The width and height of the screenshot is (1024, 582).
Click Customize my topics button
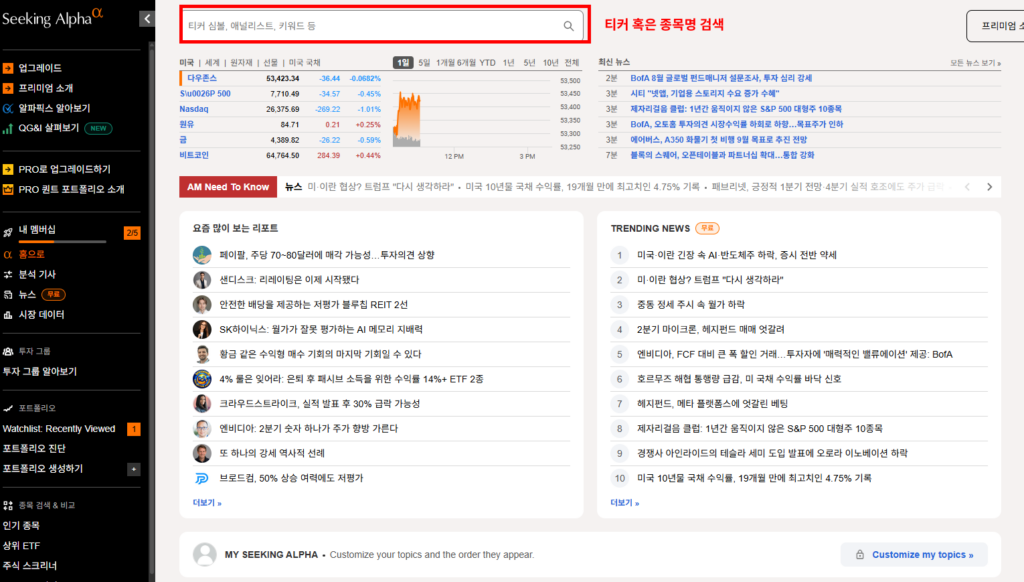[914, 555]
